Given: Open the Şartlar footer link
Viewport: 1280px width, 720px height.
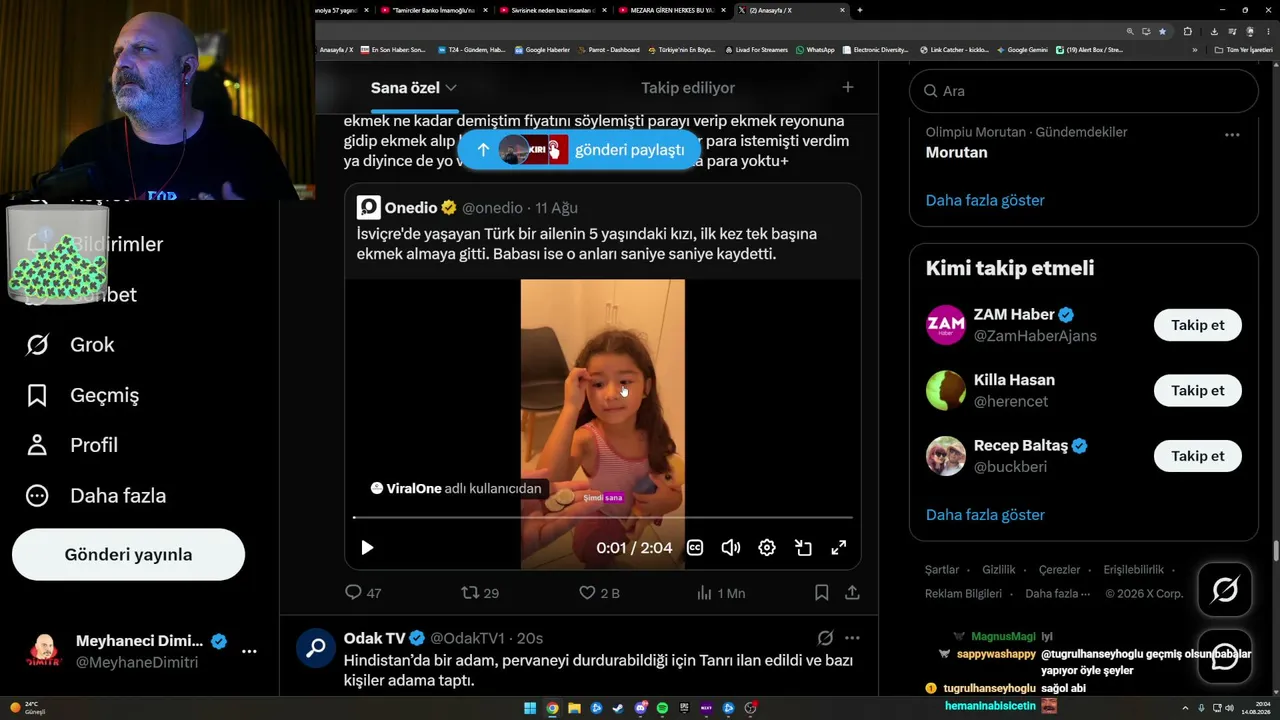Looking at the screenshot, I should (942, 569).
